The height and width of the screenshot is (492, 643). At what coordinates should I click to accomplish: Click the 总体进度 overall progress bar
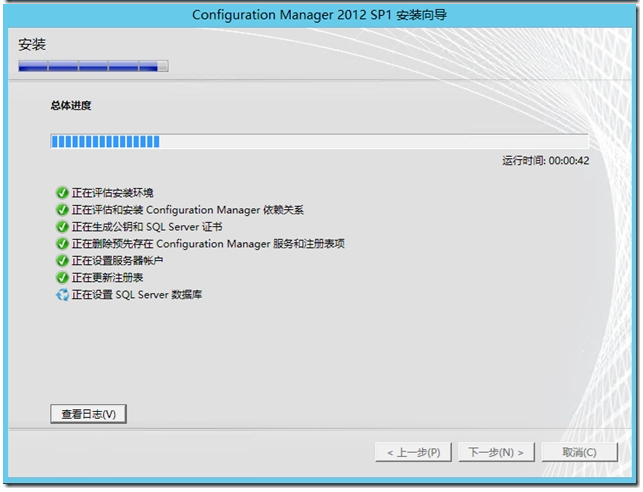click(x=319, y=141)
